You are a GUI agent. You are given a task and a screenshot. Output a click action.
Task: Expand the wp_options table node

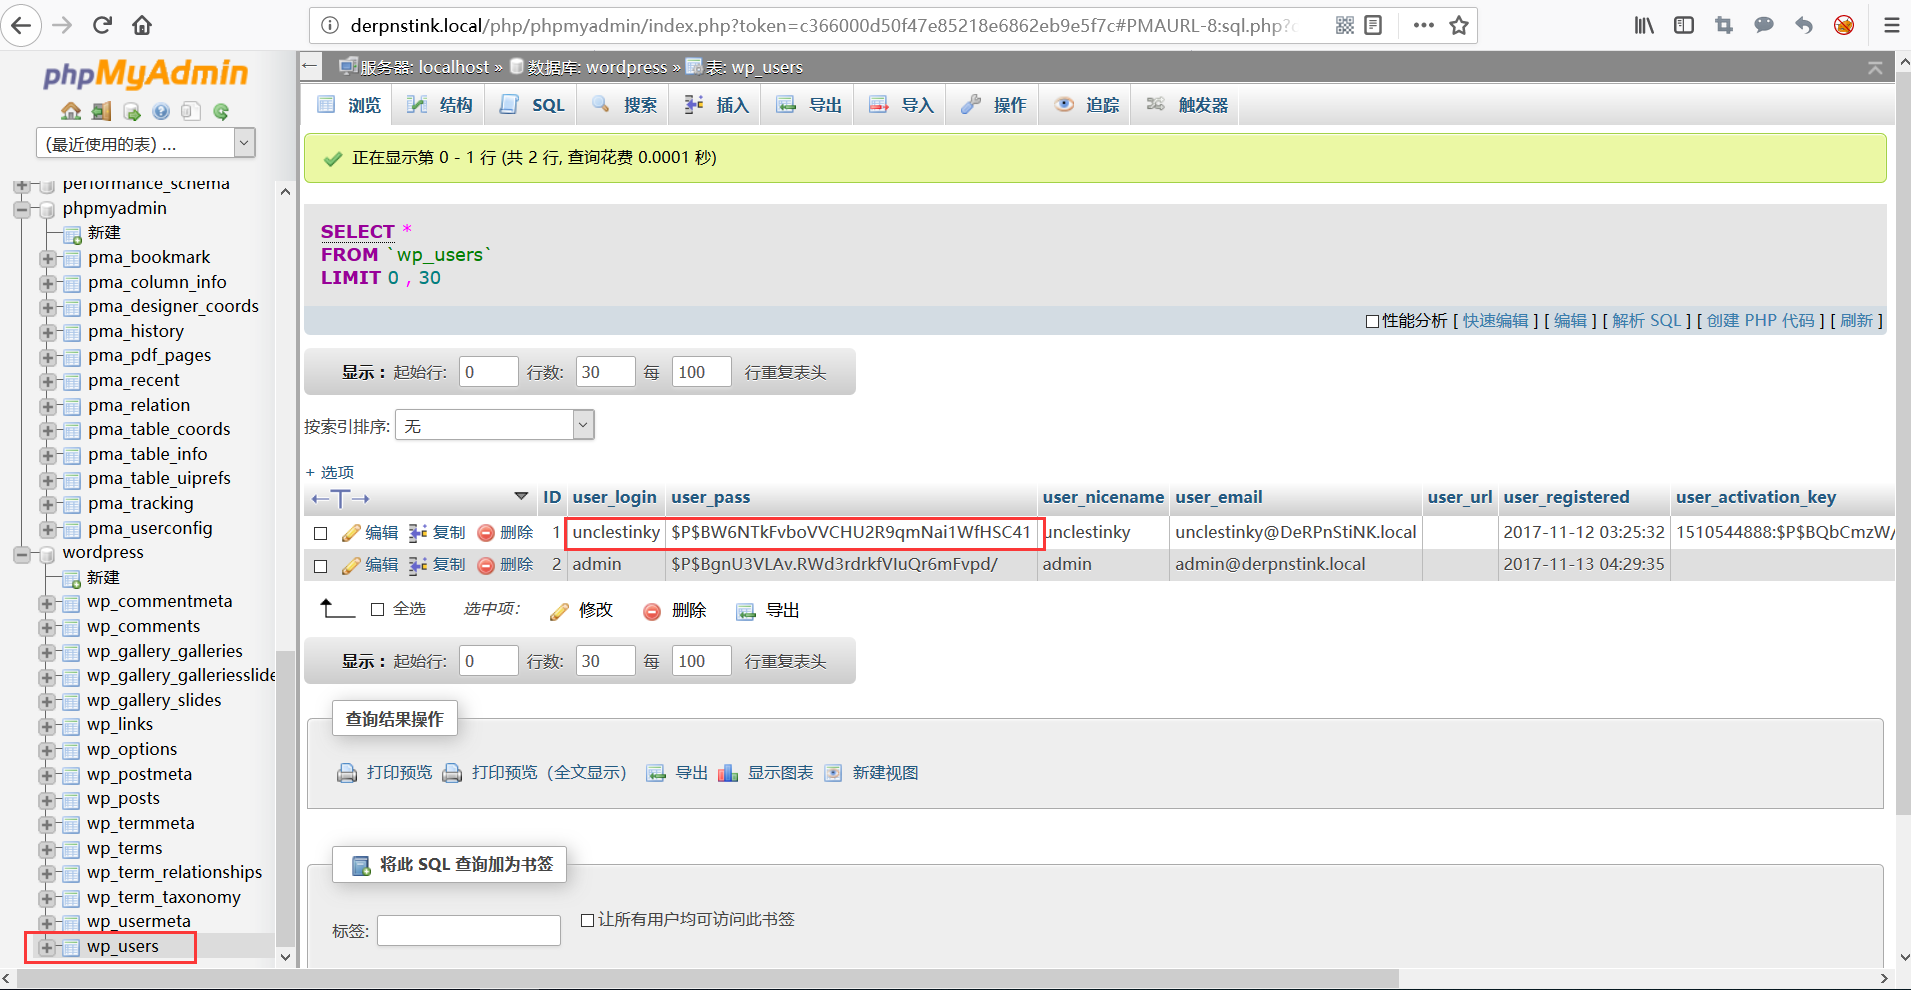47,751
